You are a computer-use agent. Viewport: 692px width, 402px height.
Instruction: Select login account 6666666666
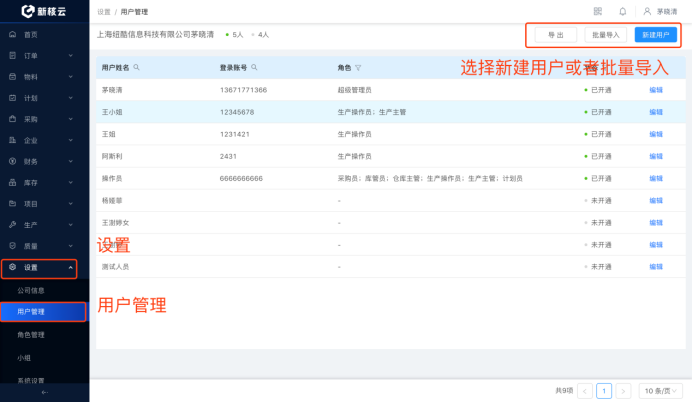[241, 178]
